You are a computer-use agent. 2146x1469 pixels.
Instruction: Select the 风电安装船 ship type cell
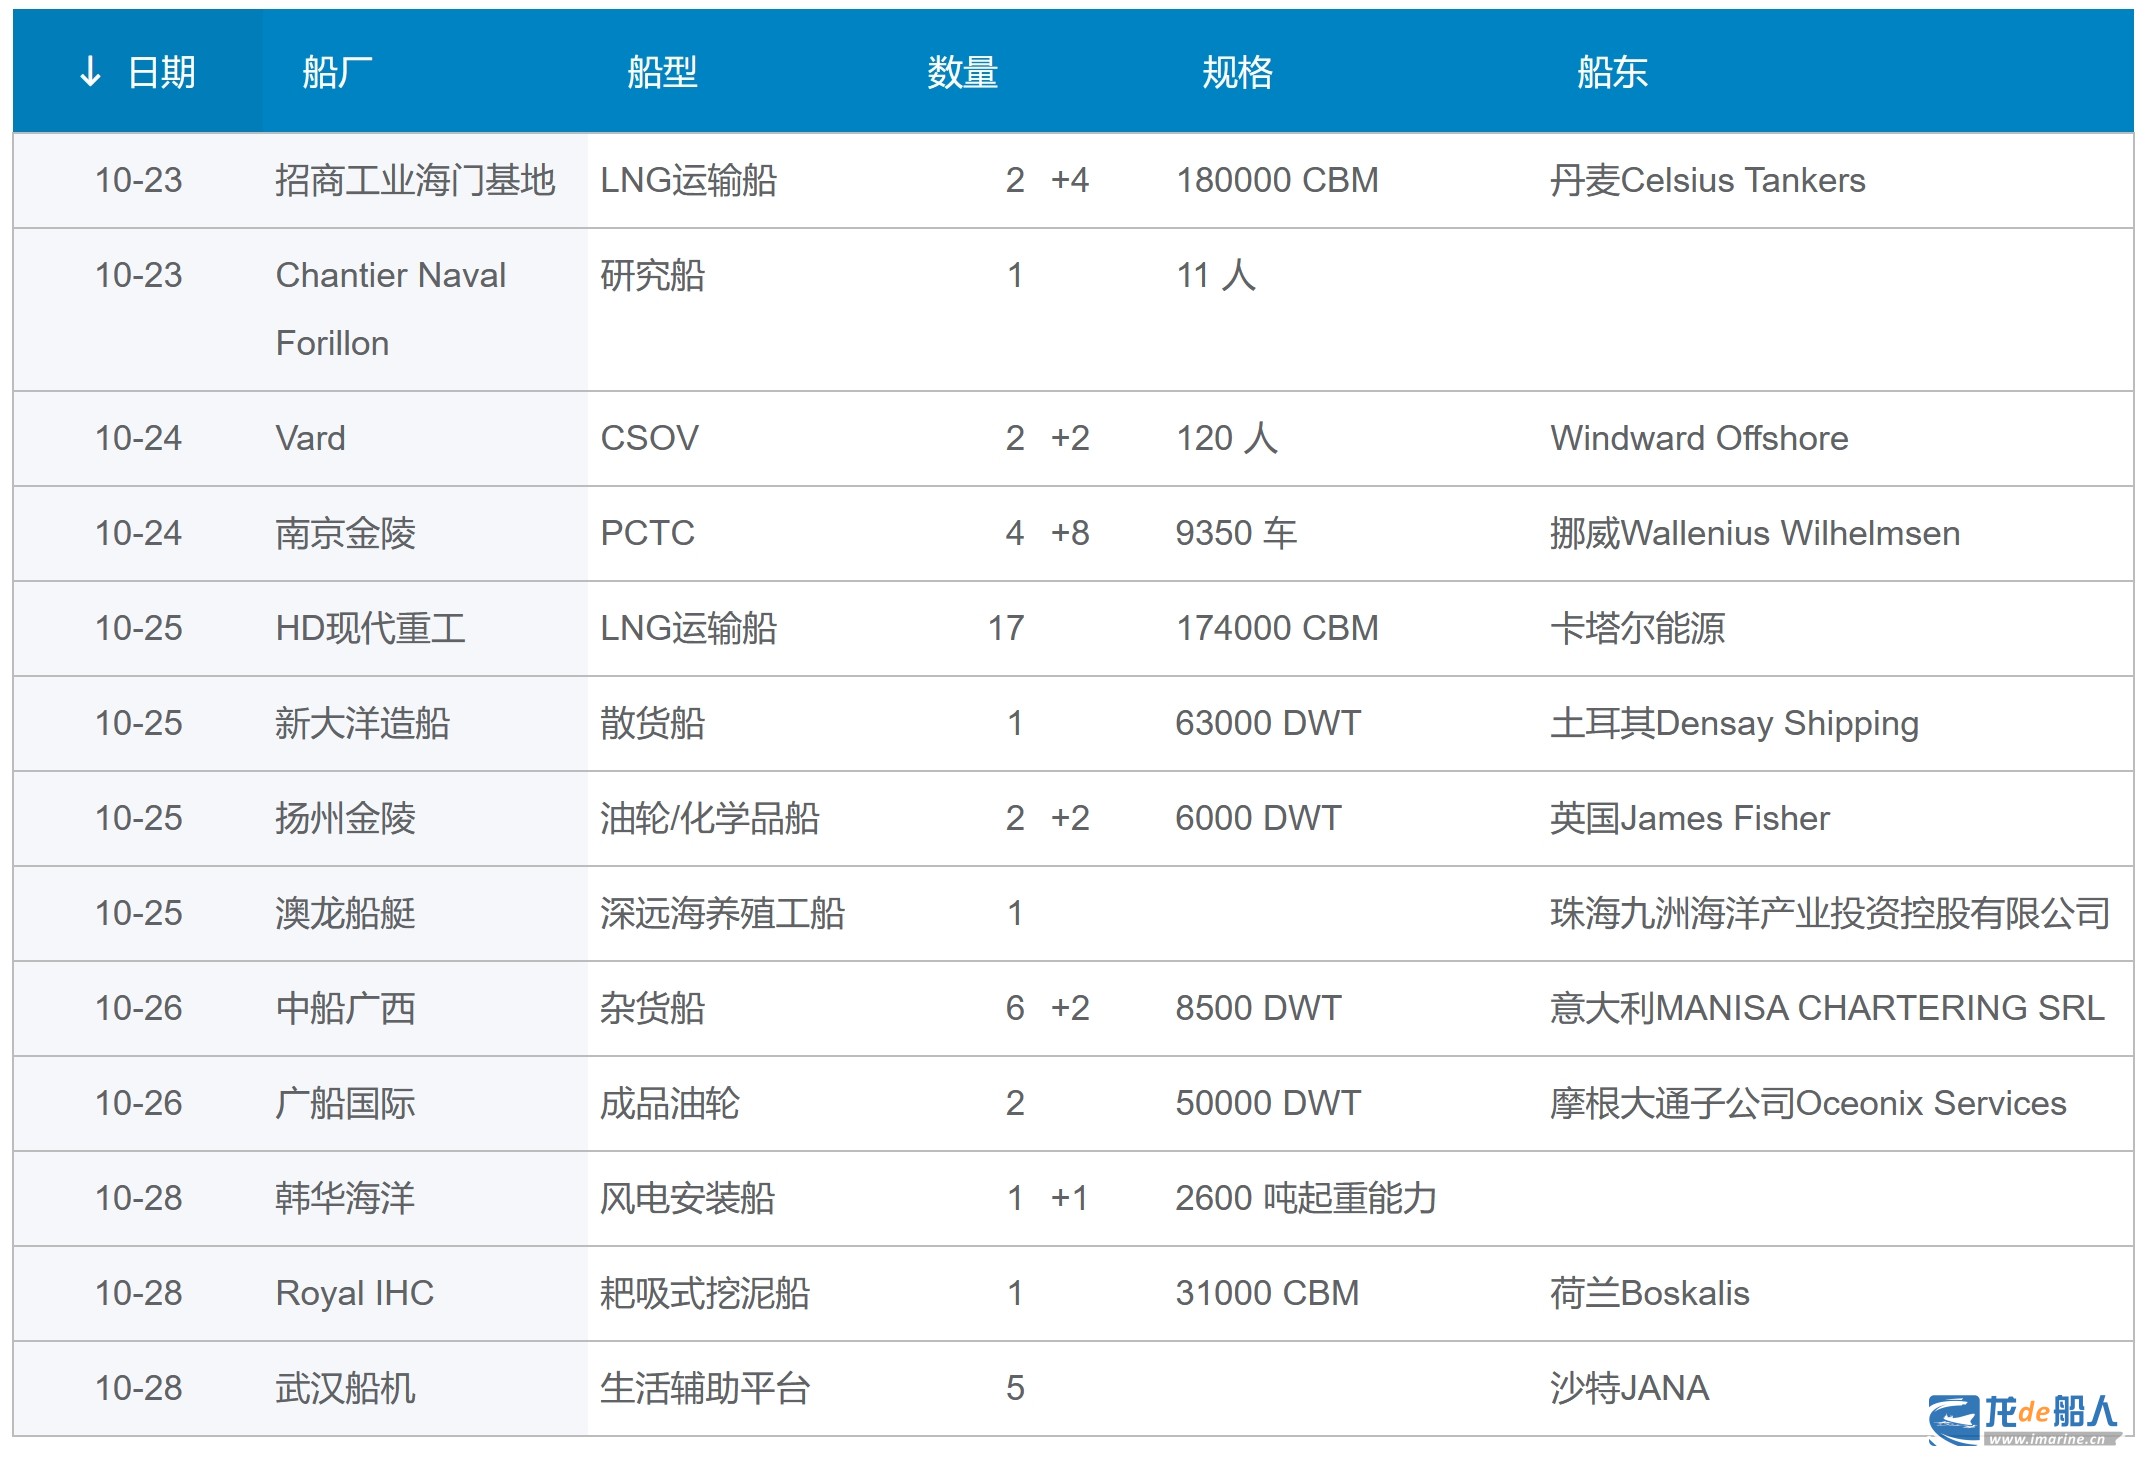[x=687, y=1198]
